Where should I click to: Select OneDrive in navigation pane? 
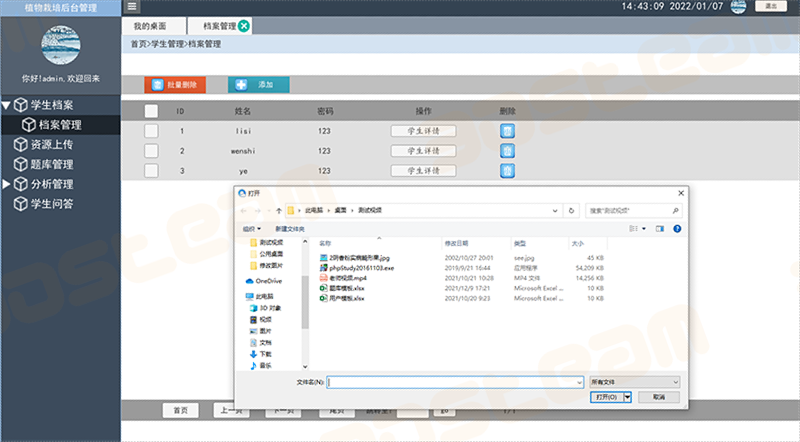tap(264, 281)
